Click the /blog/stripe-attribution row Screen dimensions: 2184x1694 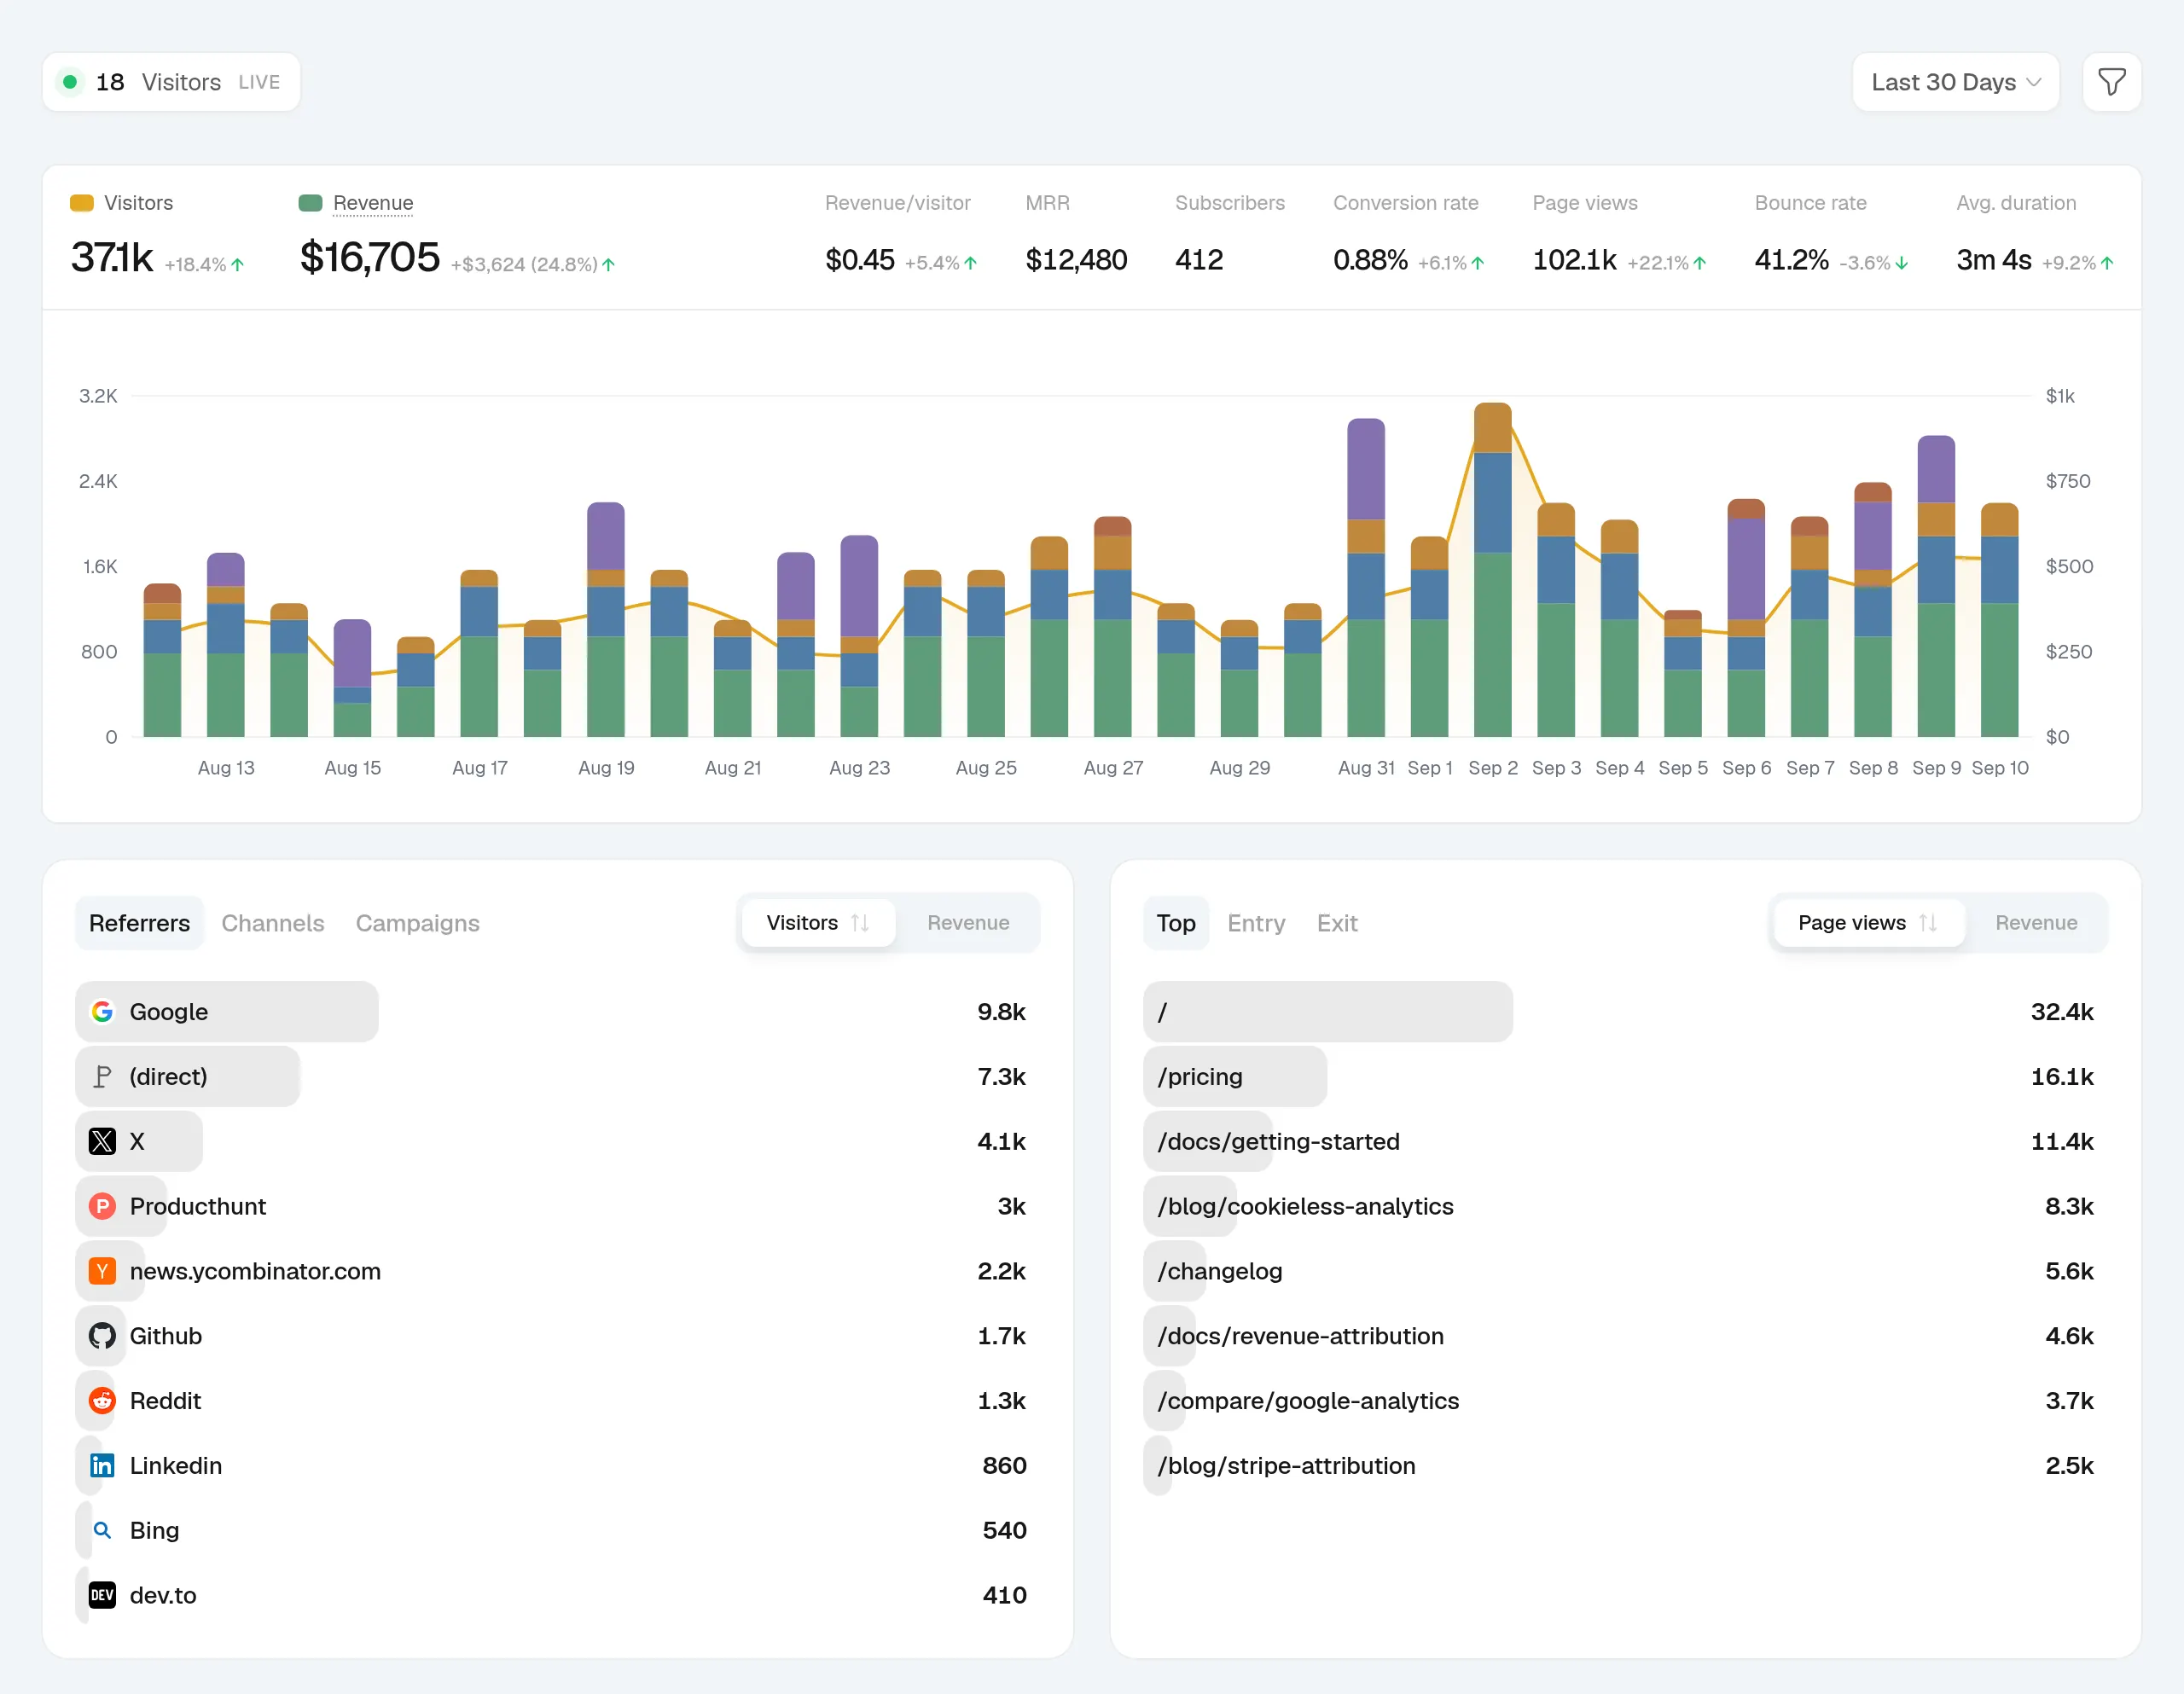point(1625,1465)
